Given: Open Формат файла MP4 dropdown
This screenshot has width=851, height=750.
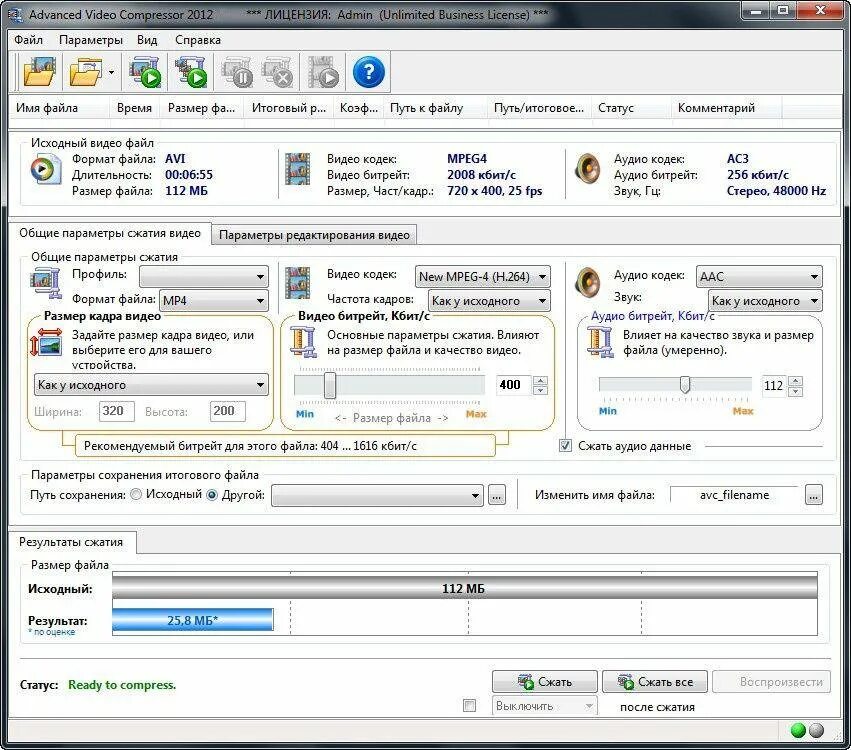Looking at the screenshot, I should tap(213, 300).
